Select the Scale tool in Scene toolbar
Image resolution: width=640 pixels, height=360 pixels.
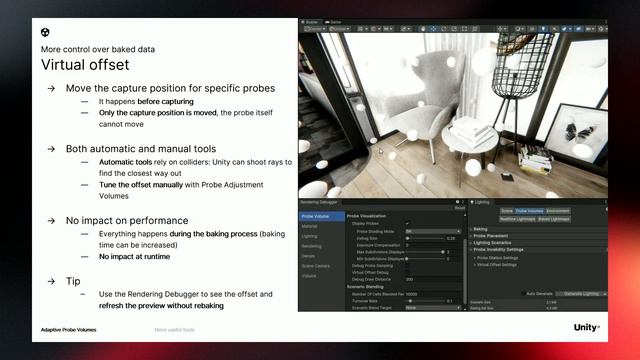454,29
